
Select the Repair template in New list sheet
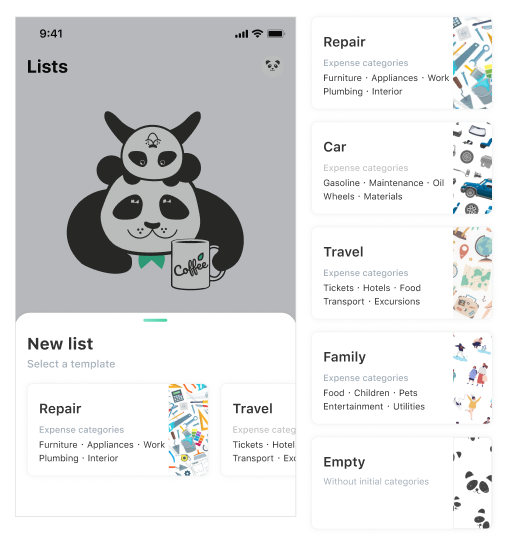coord(118,430)
